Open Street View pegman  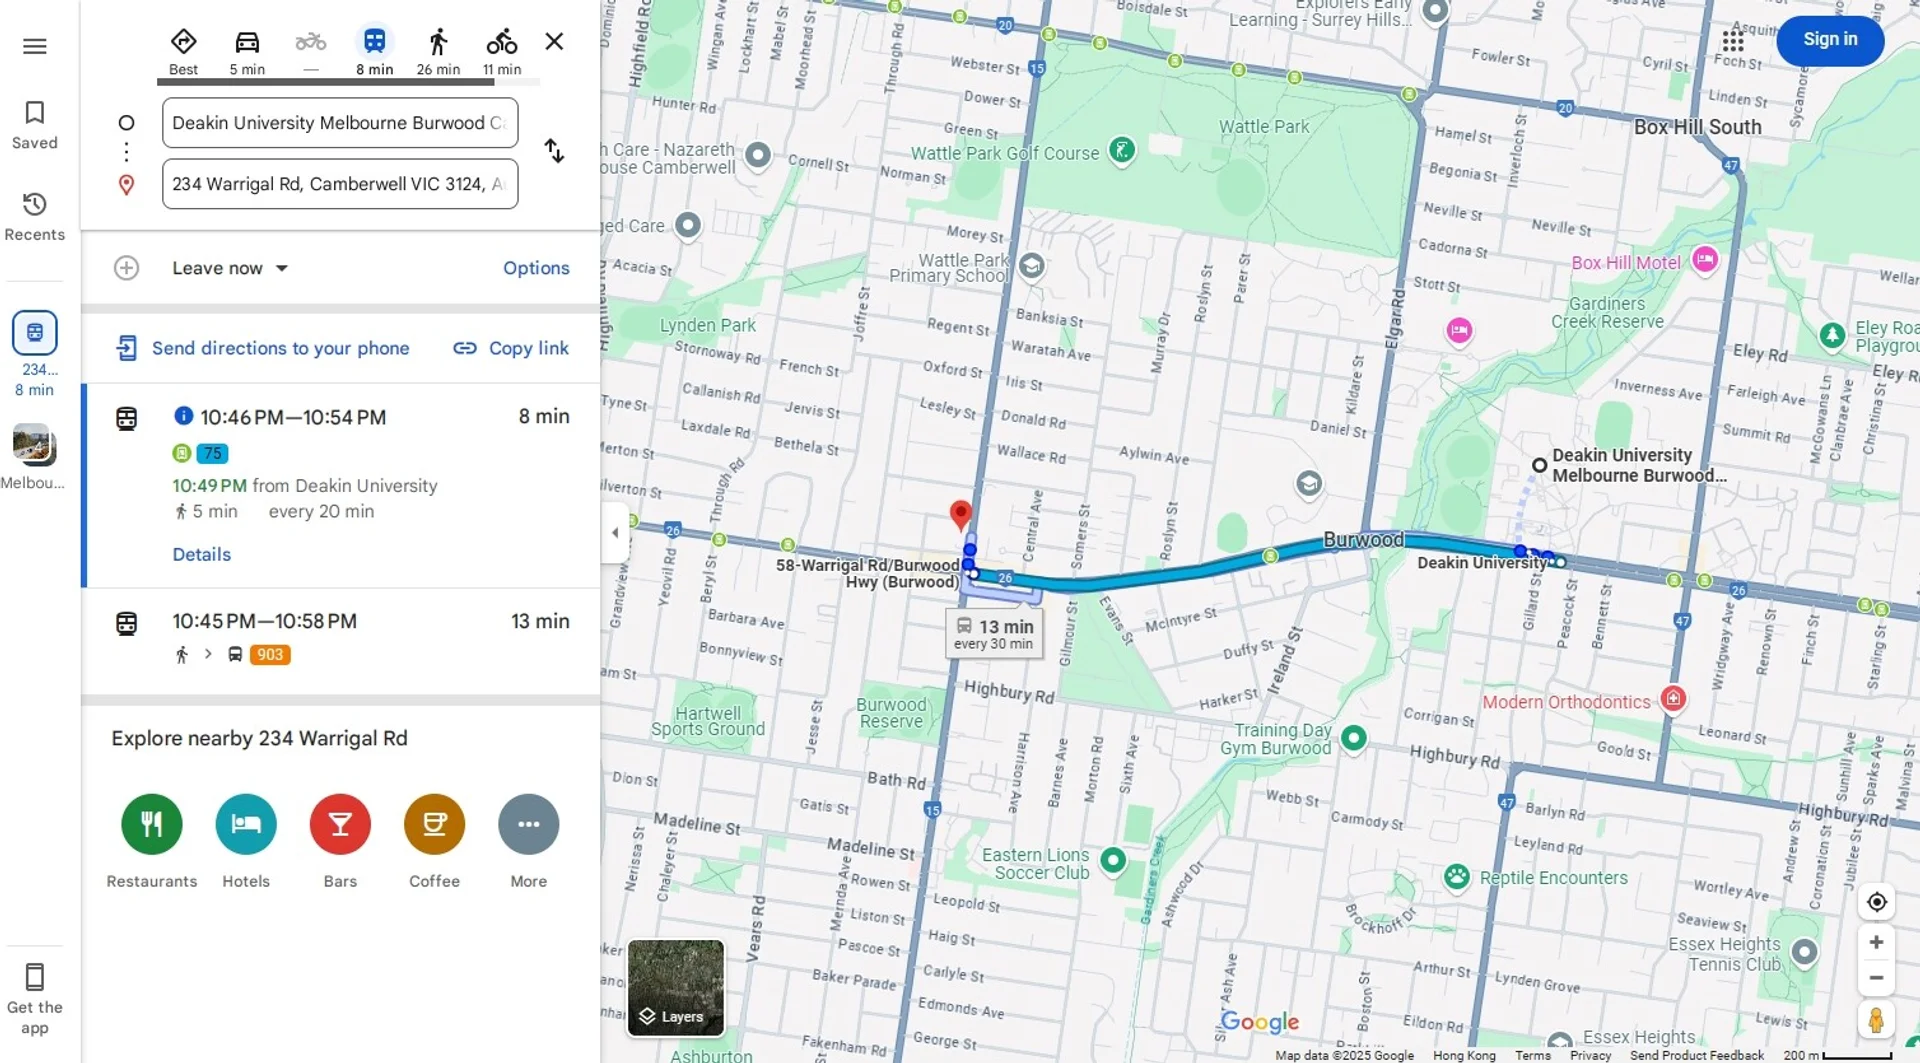1877,1021
